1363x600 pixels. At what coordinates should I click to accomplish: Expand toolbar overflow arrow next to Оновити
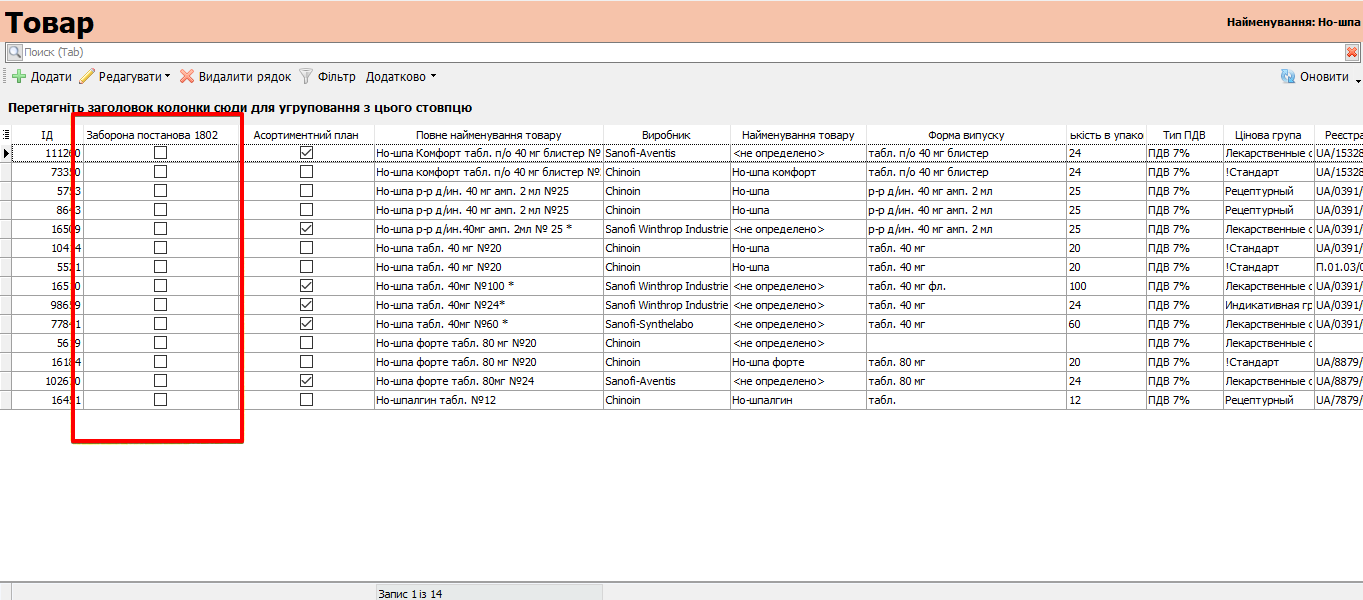[1357, 78]
